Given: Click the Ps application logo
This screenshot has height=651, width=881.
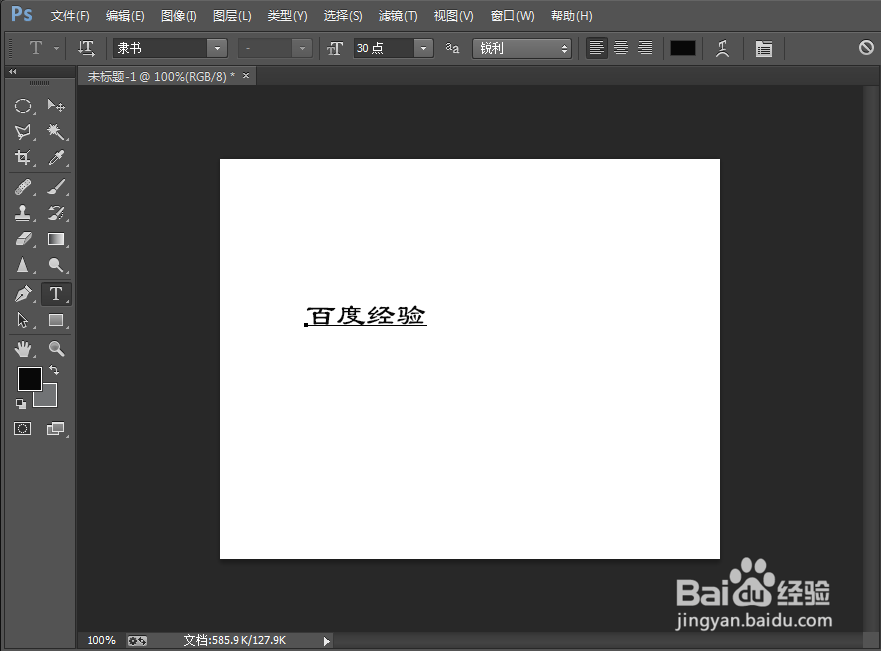Looking at the screenshot, I should (21, 14).
